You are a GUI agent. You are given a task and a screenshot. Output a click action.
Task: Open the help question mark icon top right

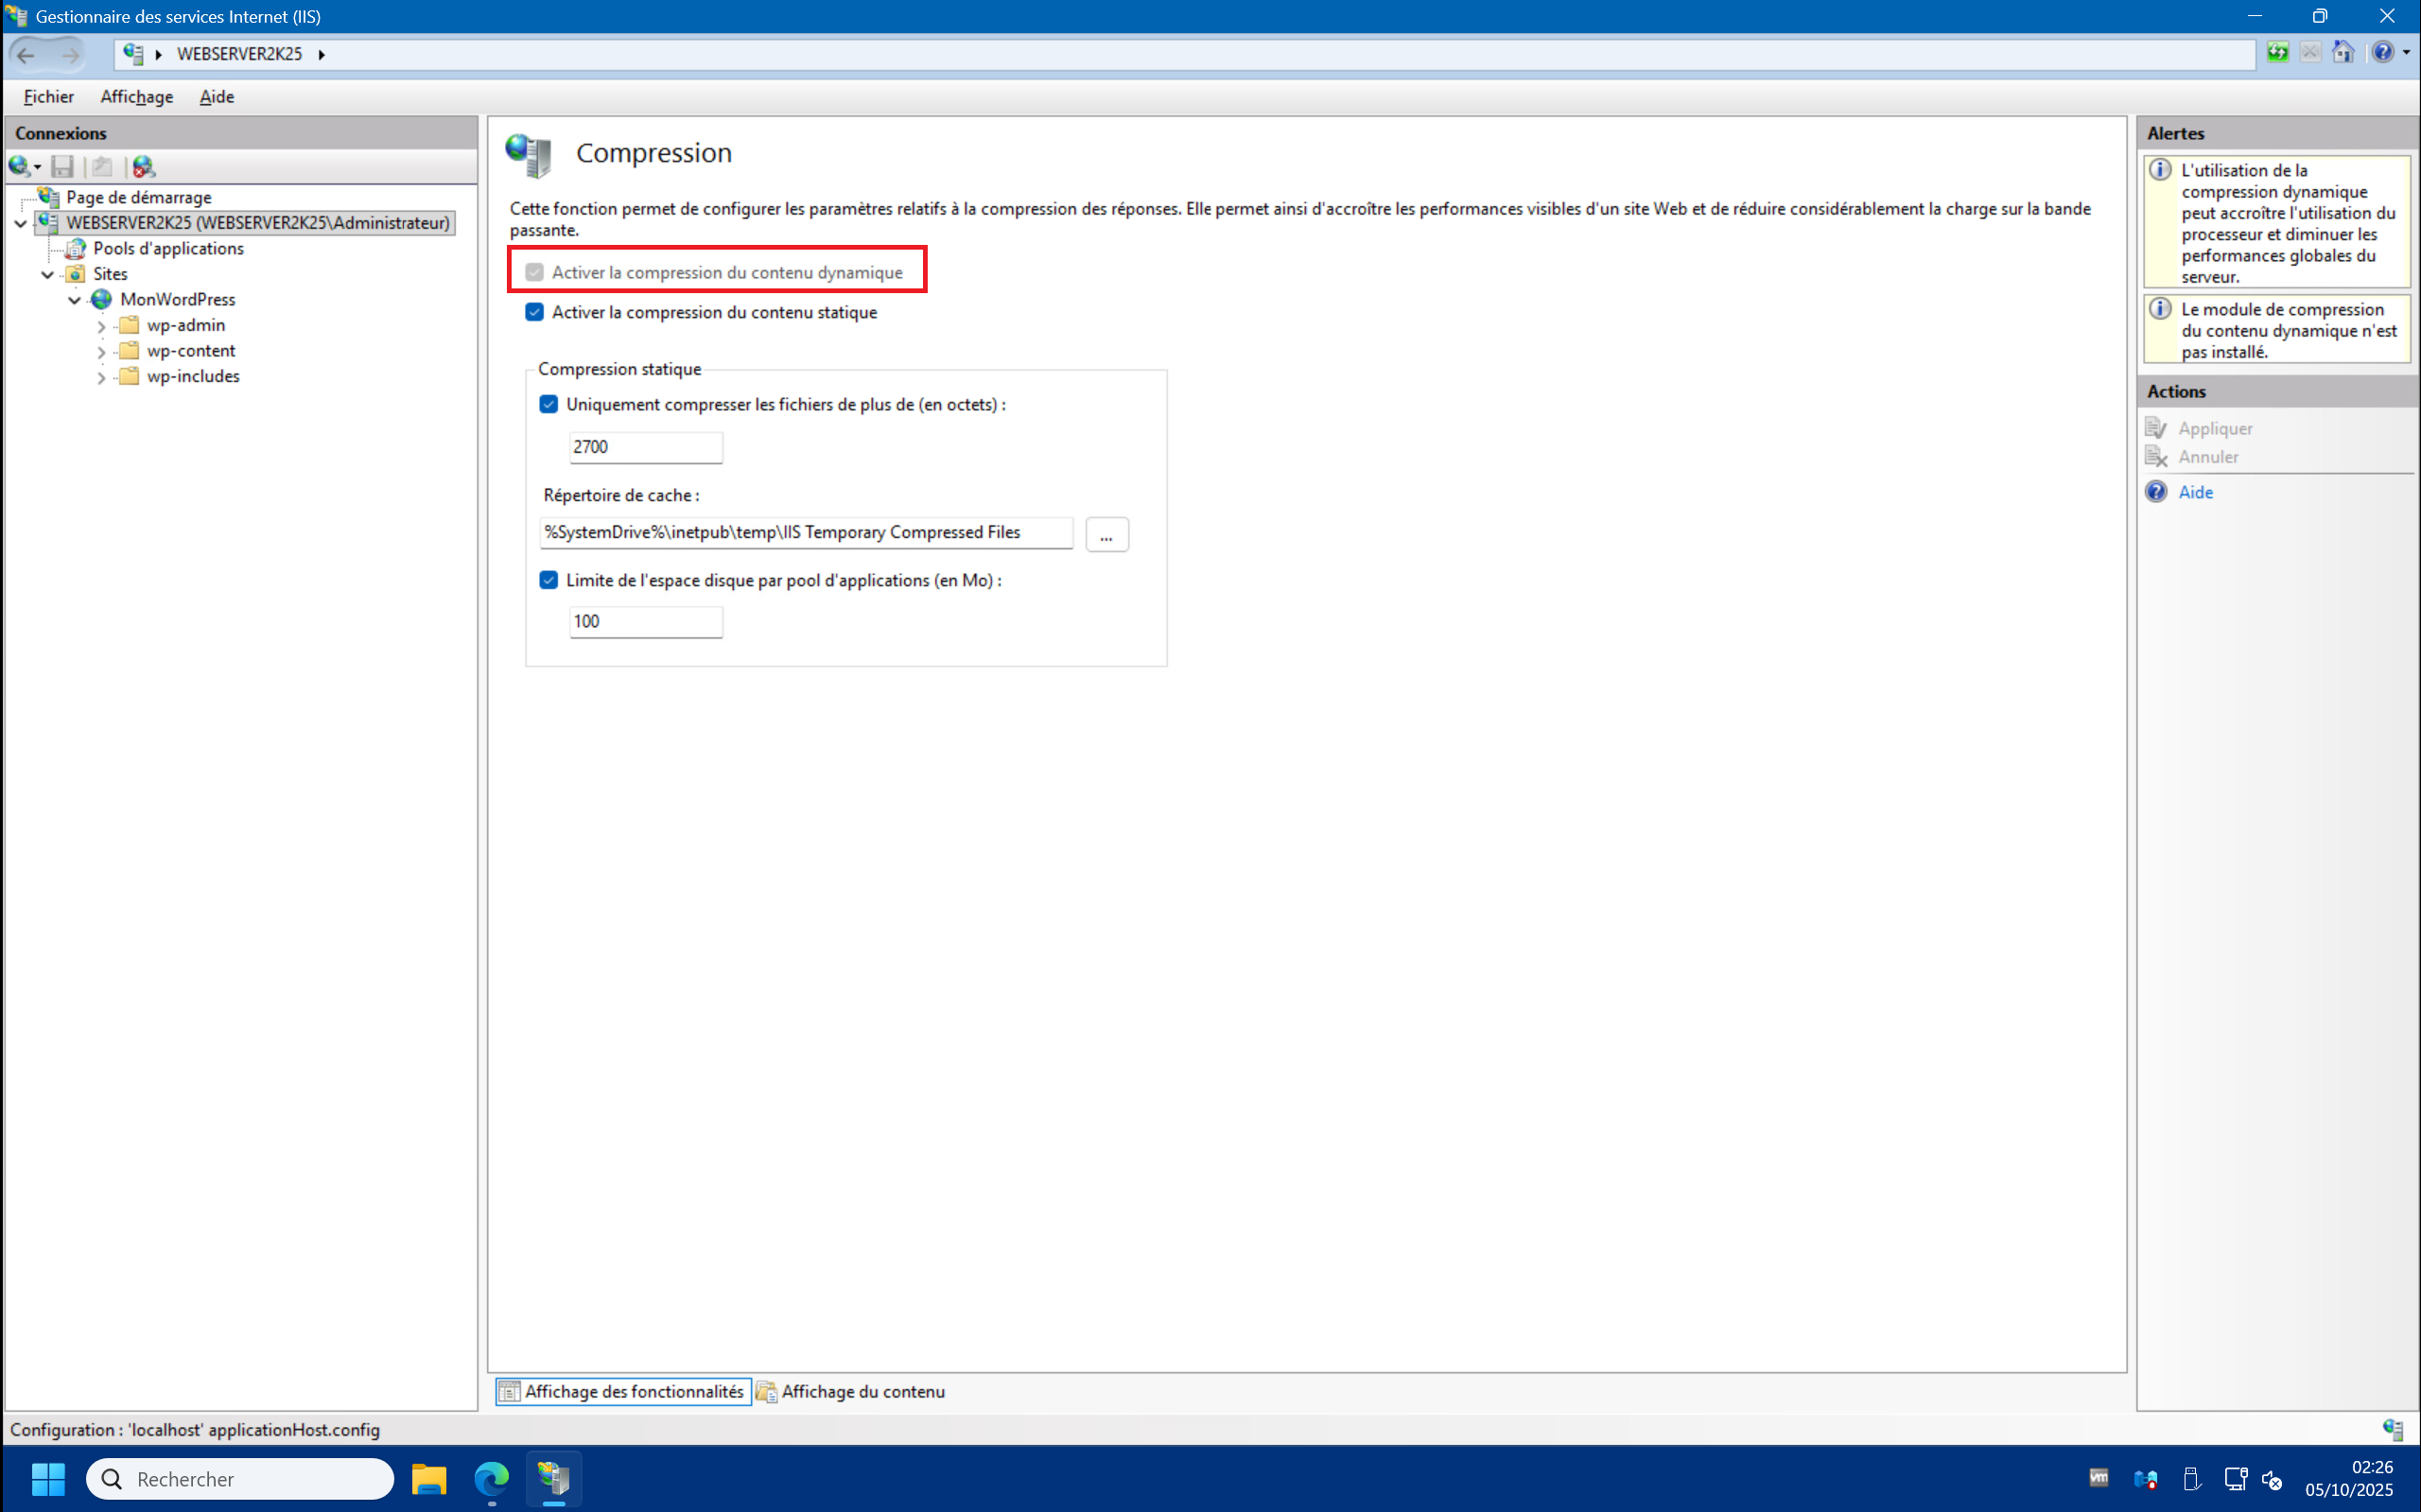[2383, 53]
